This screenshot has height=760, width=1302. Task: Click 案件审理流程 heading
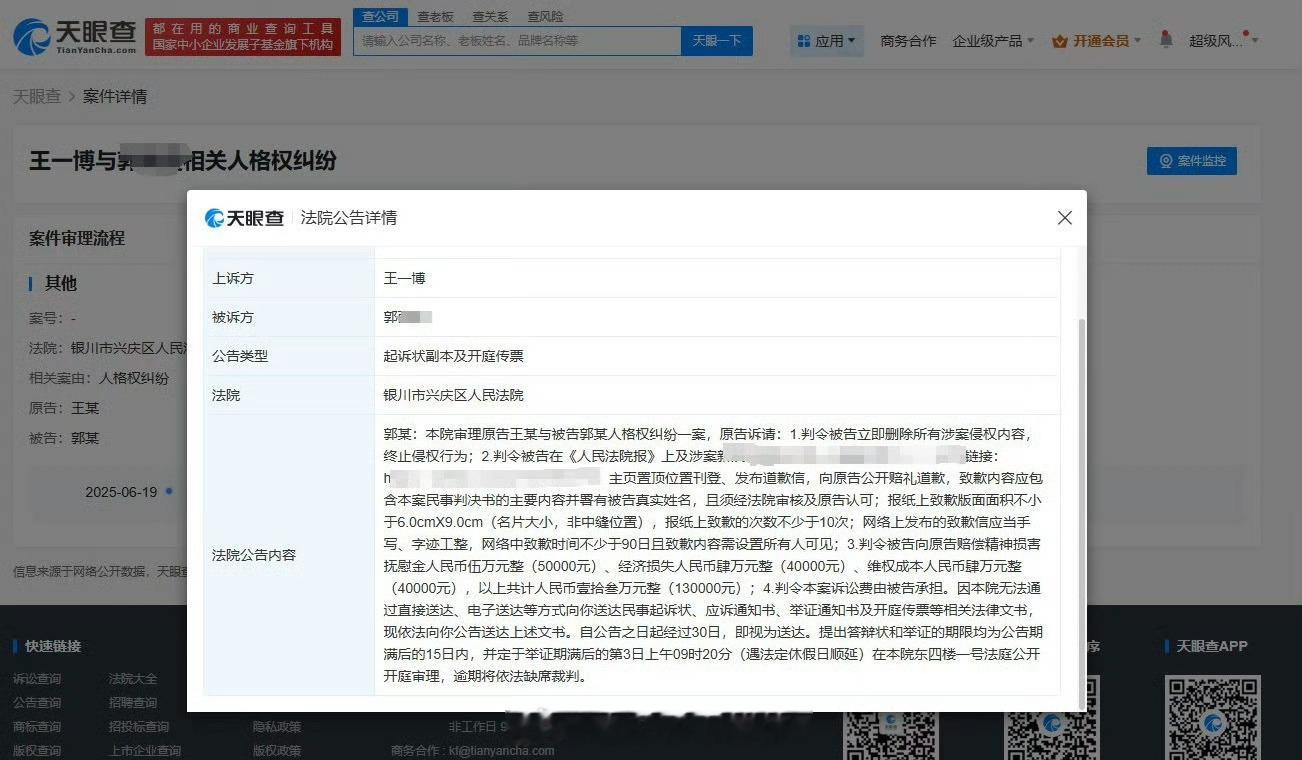tap(77, 238)
